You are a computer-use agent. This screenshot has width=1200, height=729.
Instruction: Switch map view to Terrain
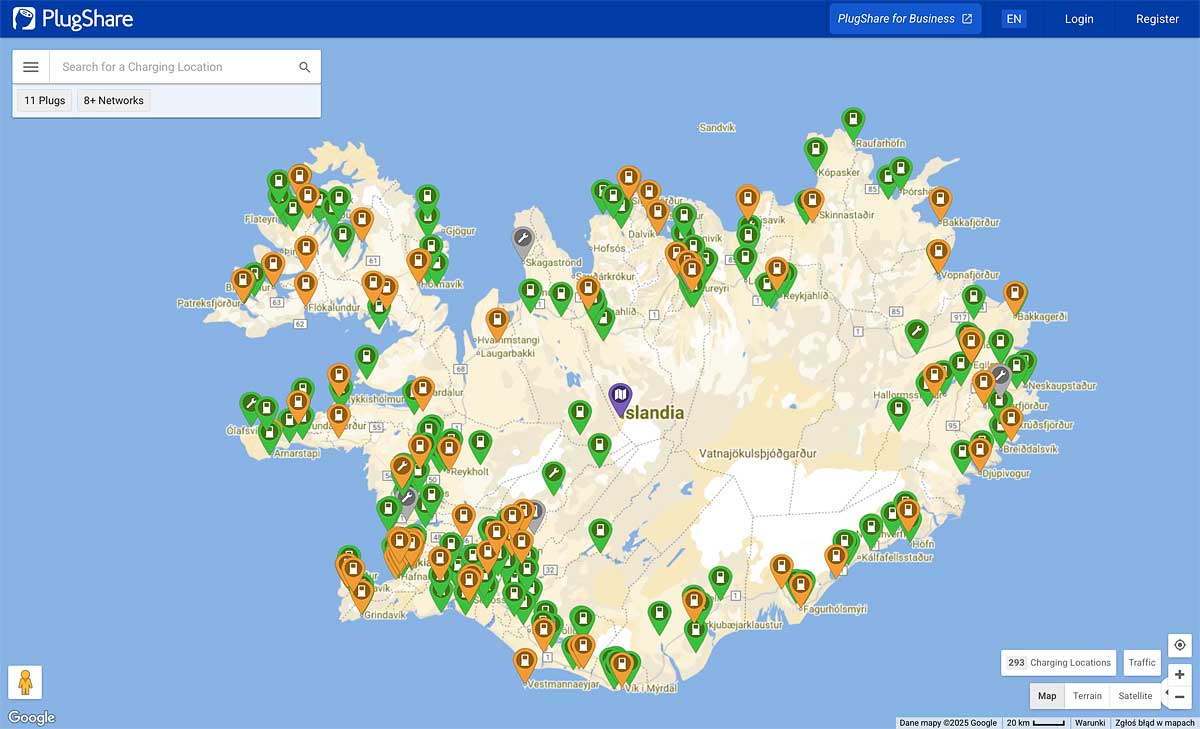(1087, 696)
